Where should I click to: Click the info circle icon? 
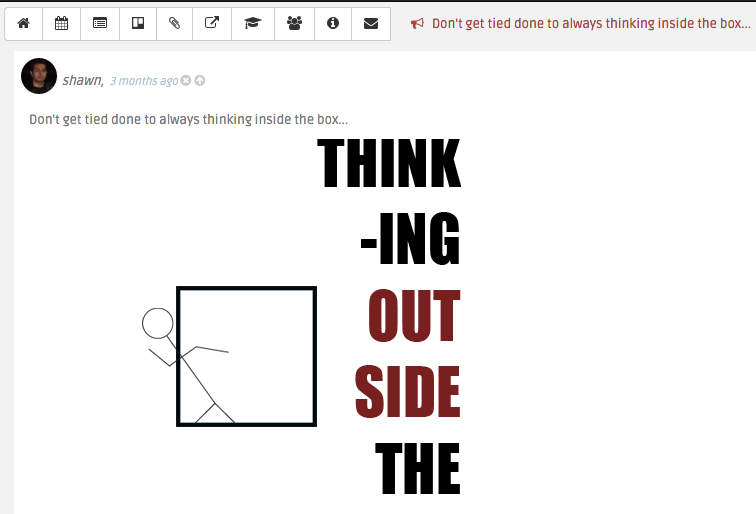[x=333, y=24]
